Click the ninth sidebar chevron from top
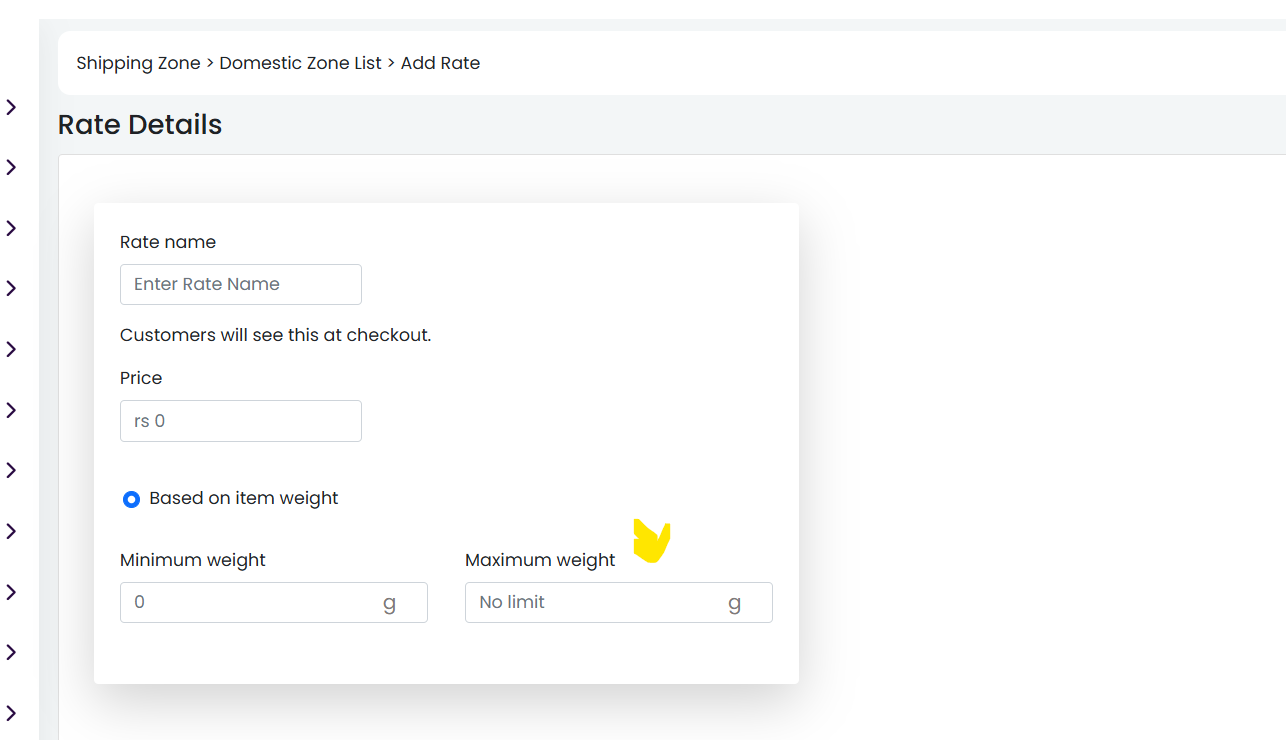This screenshot has width=1286, height=740. pyautogui.click(x=12, y=592)
